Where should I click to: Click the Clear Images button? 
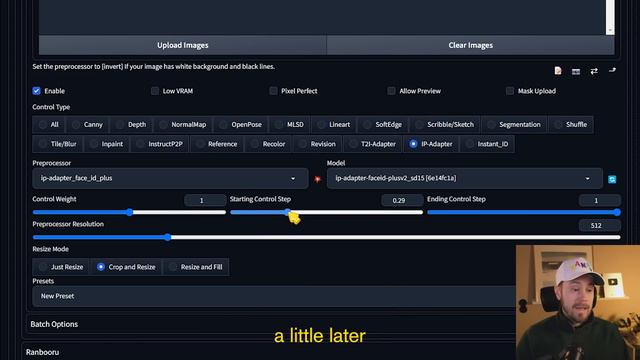pyautogui.click(x=471, y=45)
